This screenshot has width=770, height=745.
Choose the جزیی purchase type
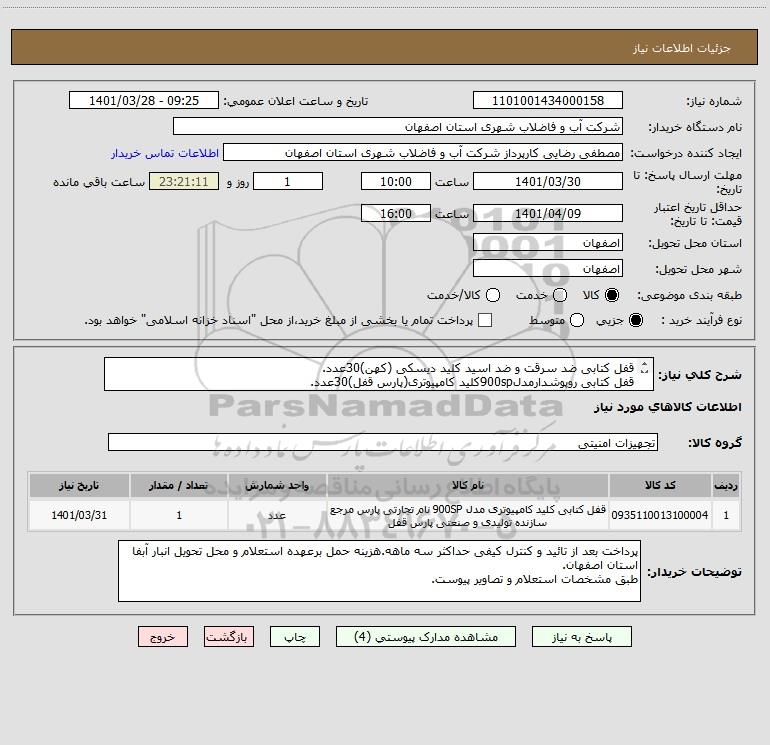635,320
